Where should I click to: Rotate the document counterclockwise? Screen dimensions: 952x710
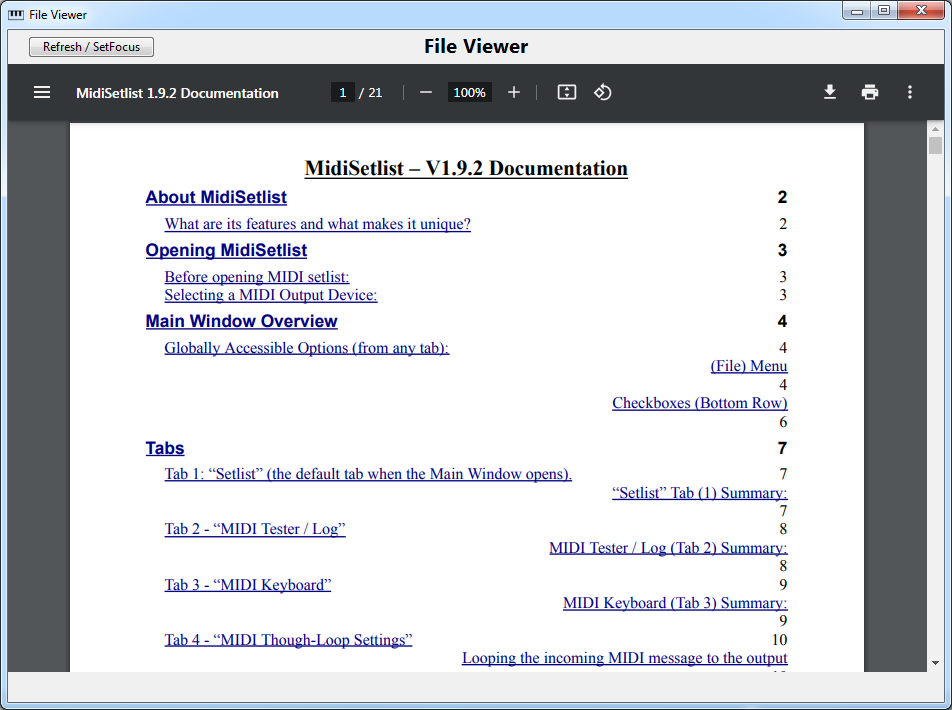(602, 92)
